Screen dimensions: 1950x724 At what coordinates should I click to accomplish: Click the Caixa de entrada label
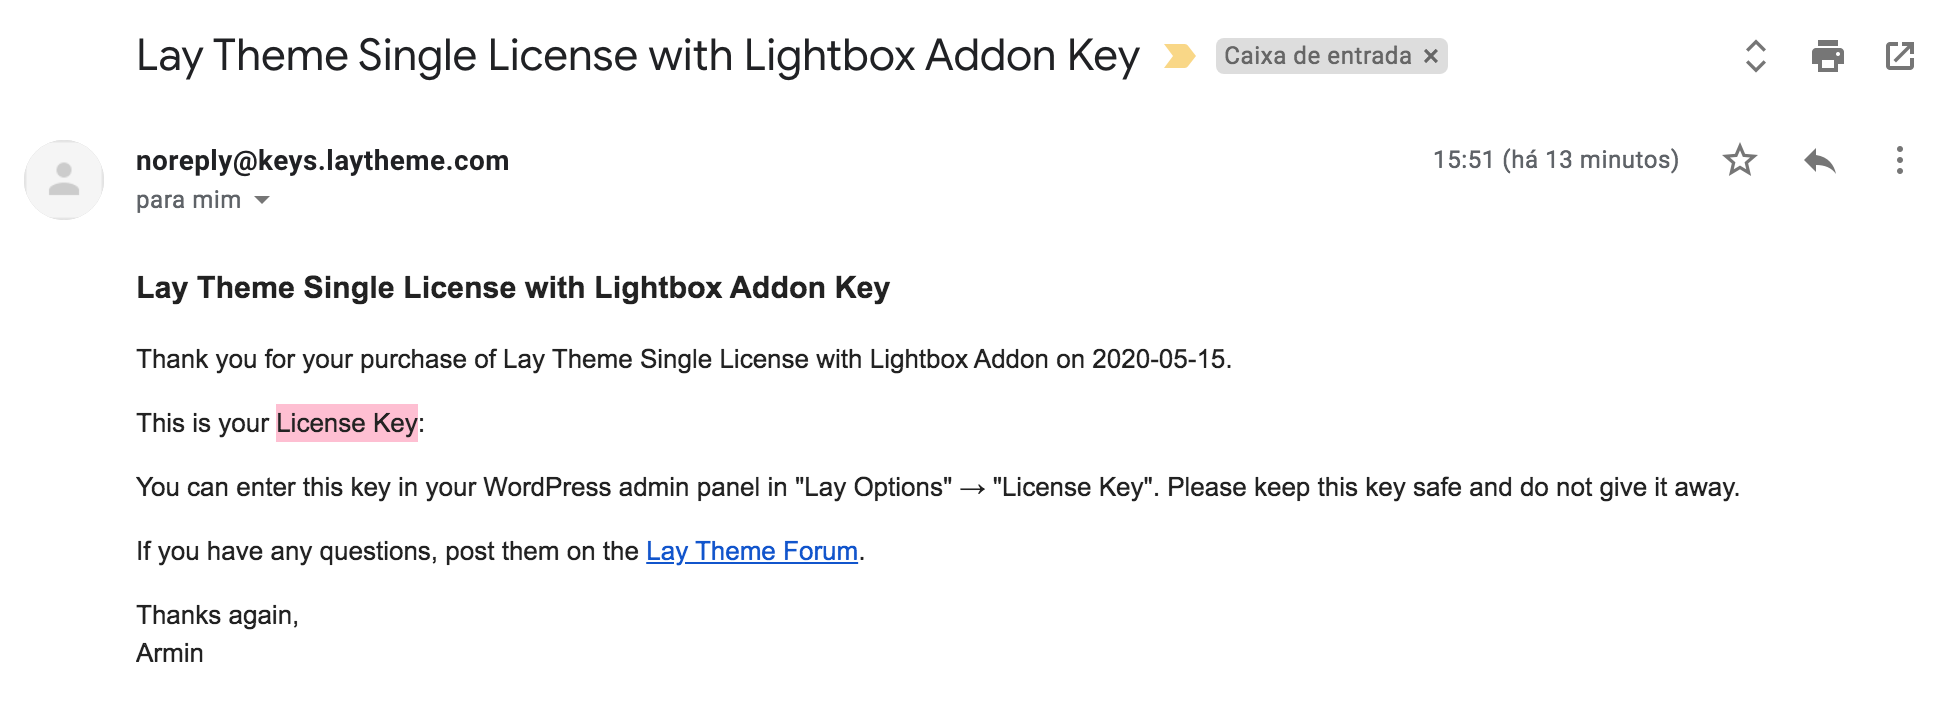pos(1317,56)
